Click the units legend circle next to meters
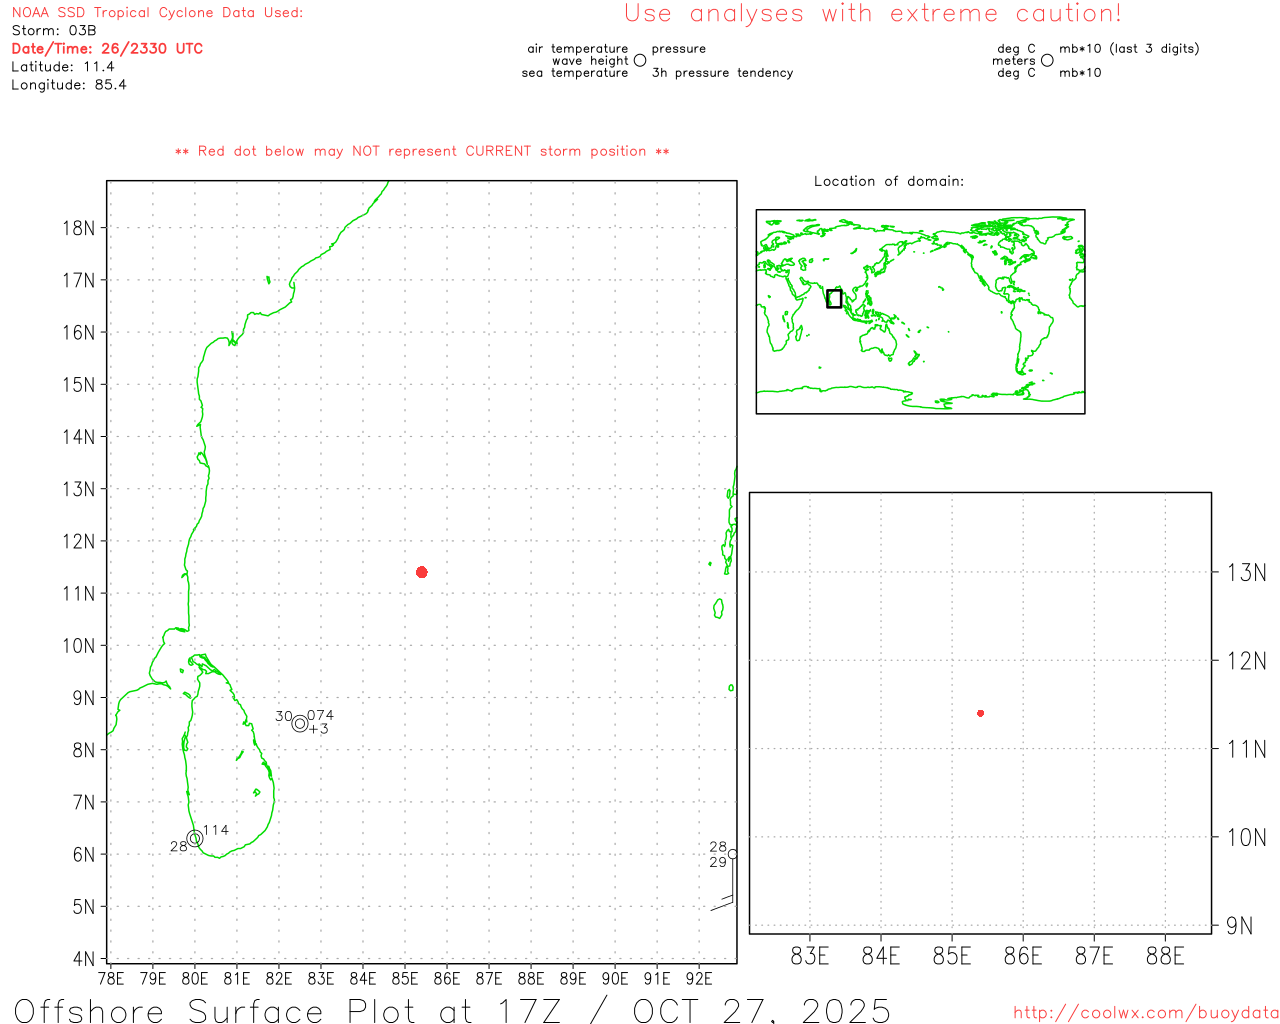The width and height of the screenshot is (1280, 1024). point(1047,60)
